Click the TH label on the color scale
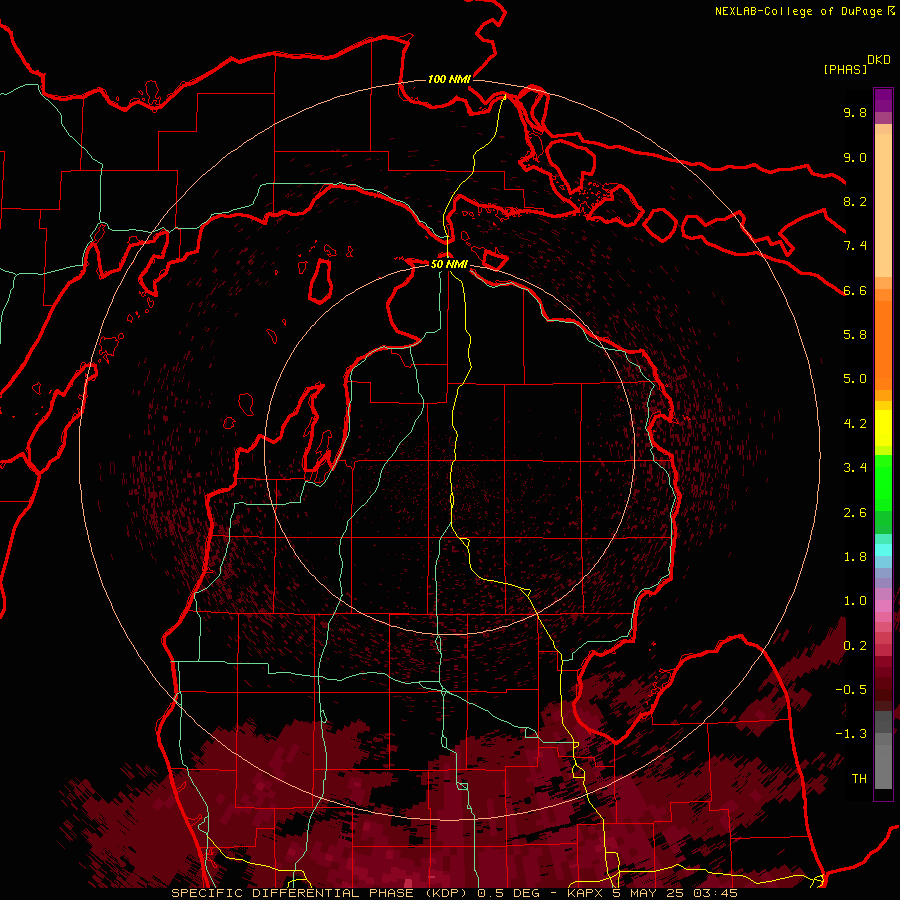This screenshot has width=900, height=900. coord(859,779)
